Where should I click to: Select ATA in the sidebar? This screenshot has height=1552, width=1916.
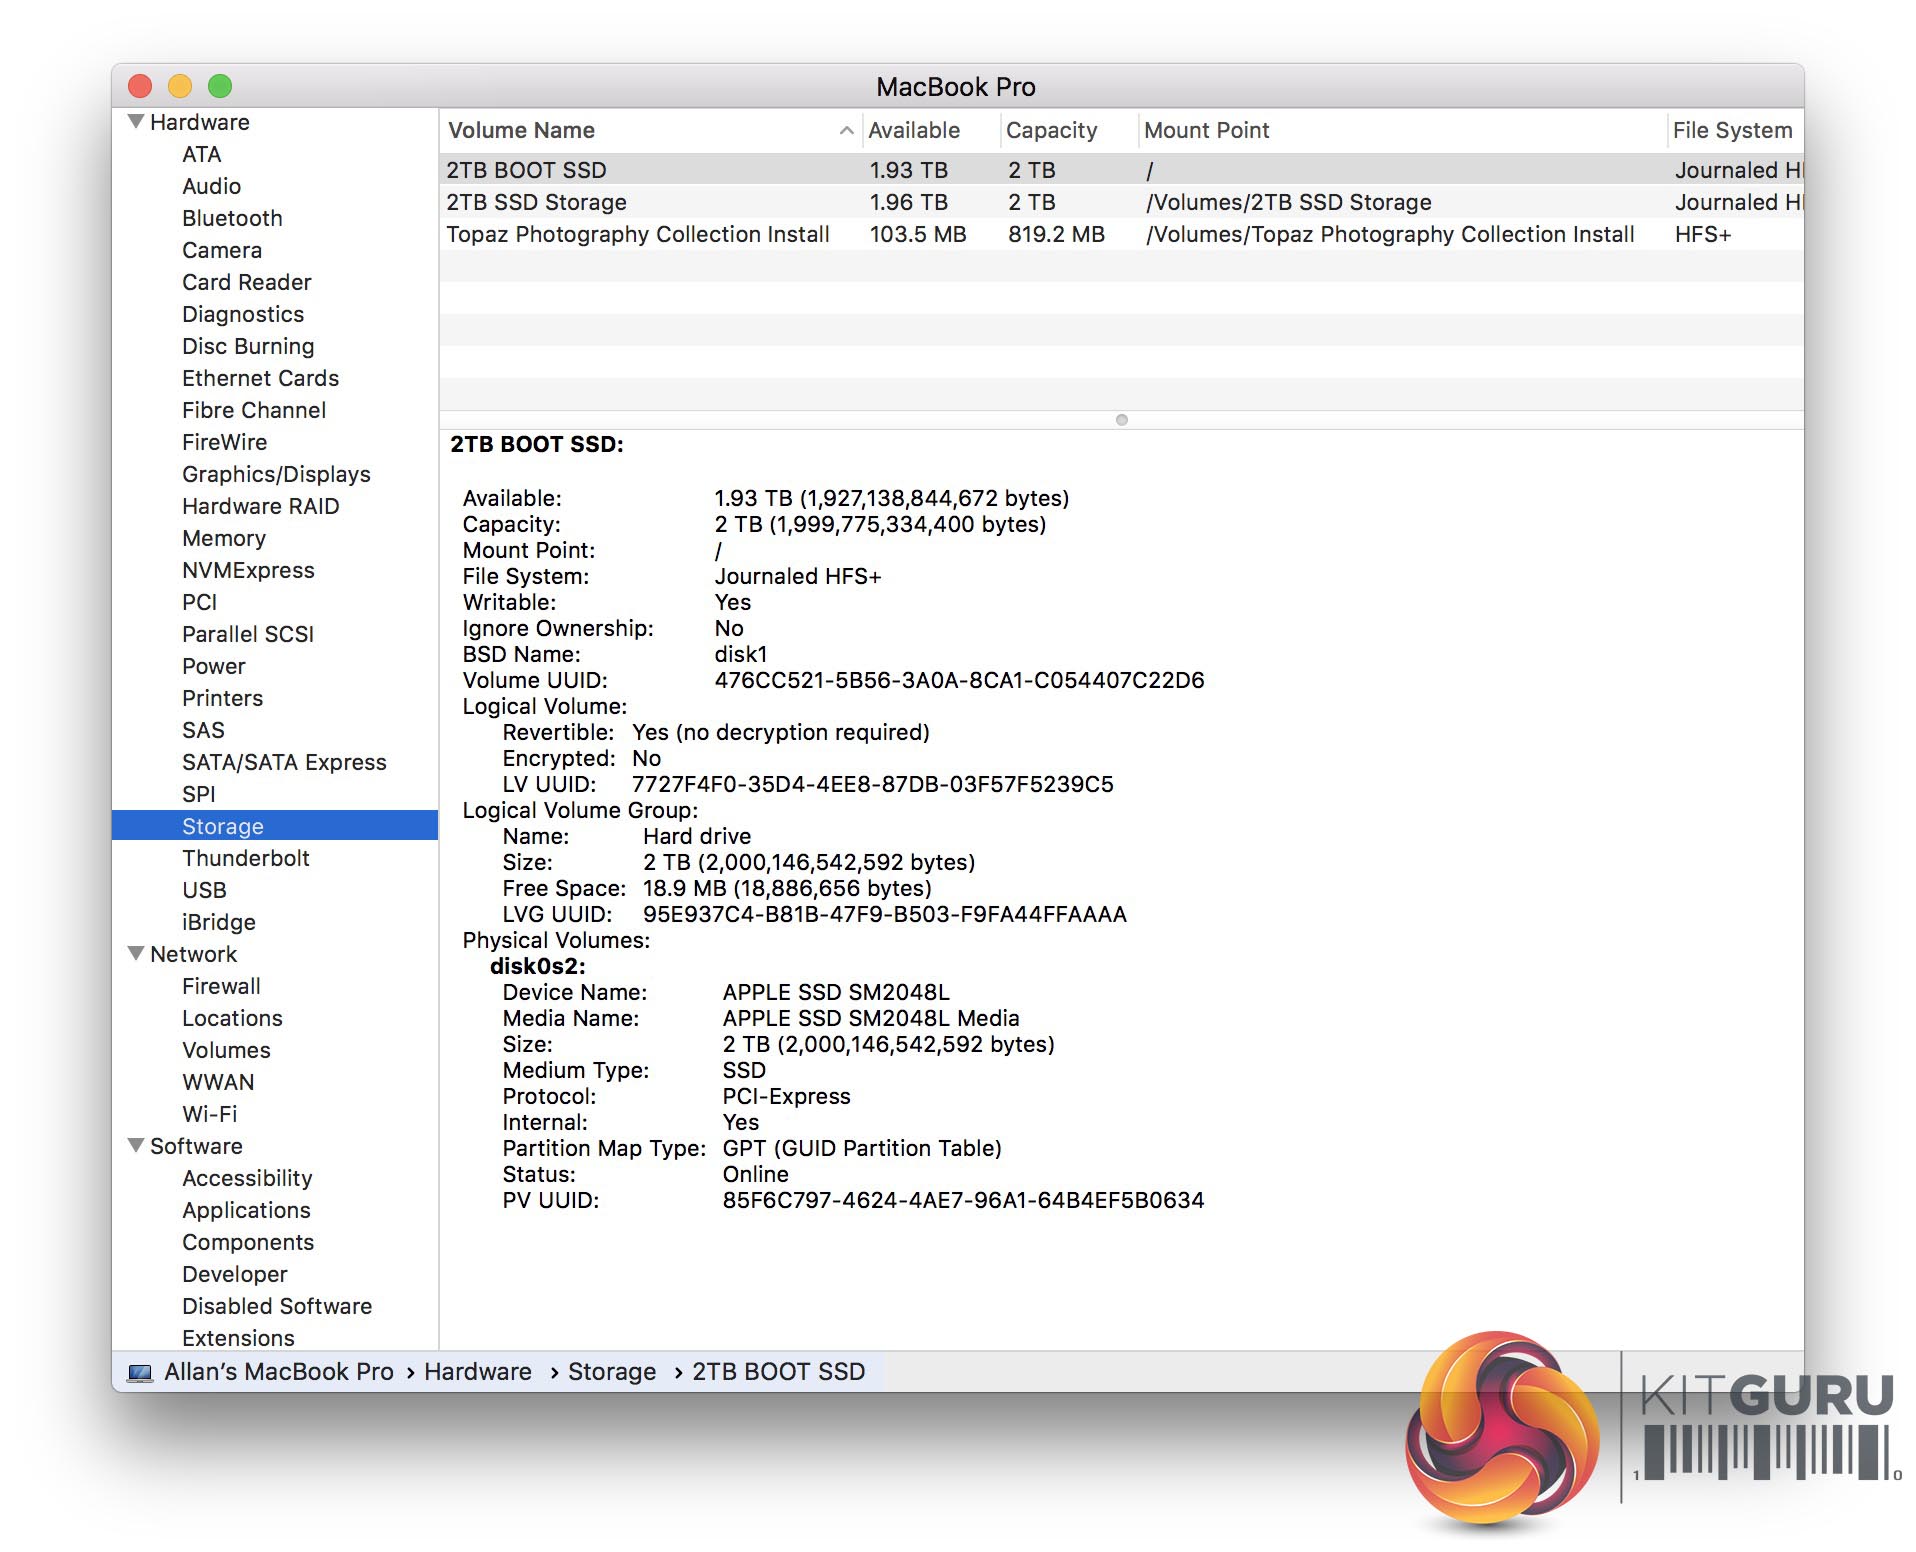click(202, 154)
